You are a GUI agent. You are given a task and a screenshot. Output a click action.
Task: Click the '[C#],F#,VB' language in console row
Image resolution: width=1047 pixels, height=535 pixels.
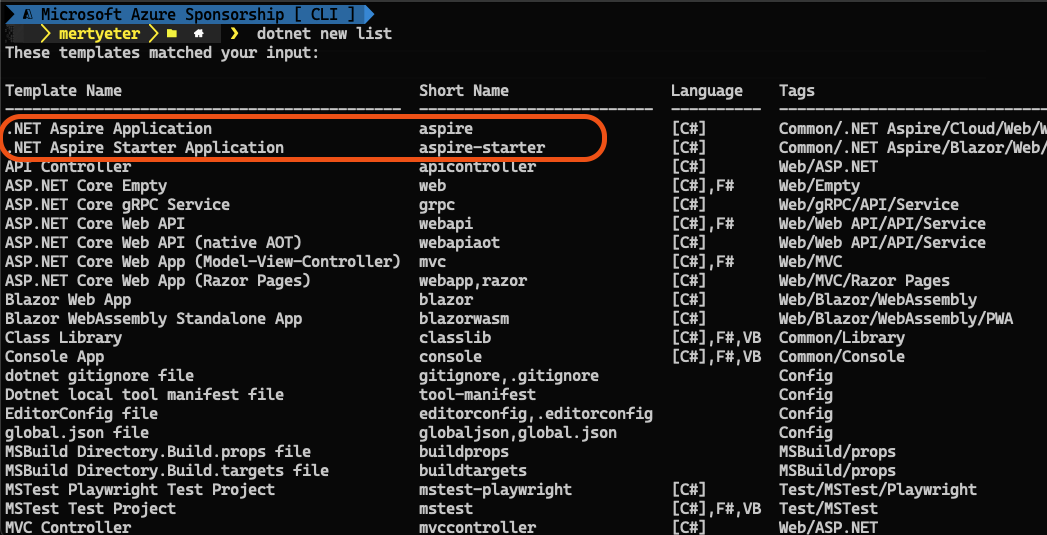(716, 357)
